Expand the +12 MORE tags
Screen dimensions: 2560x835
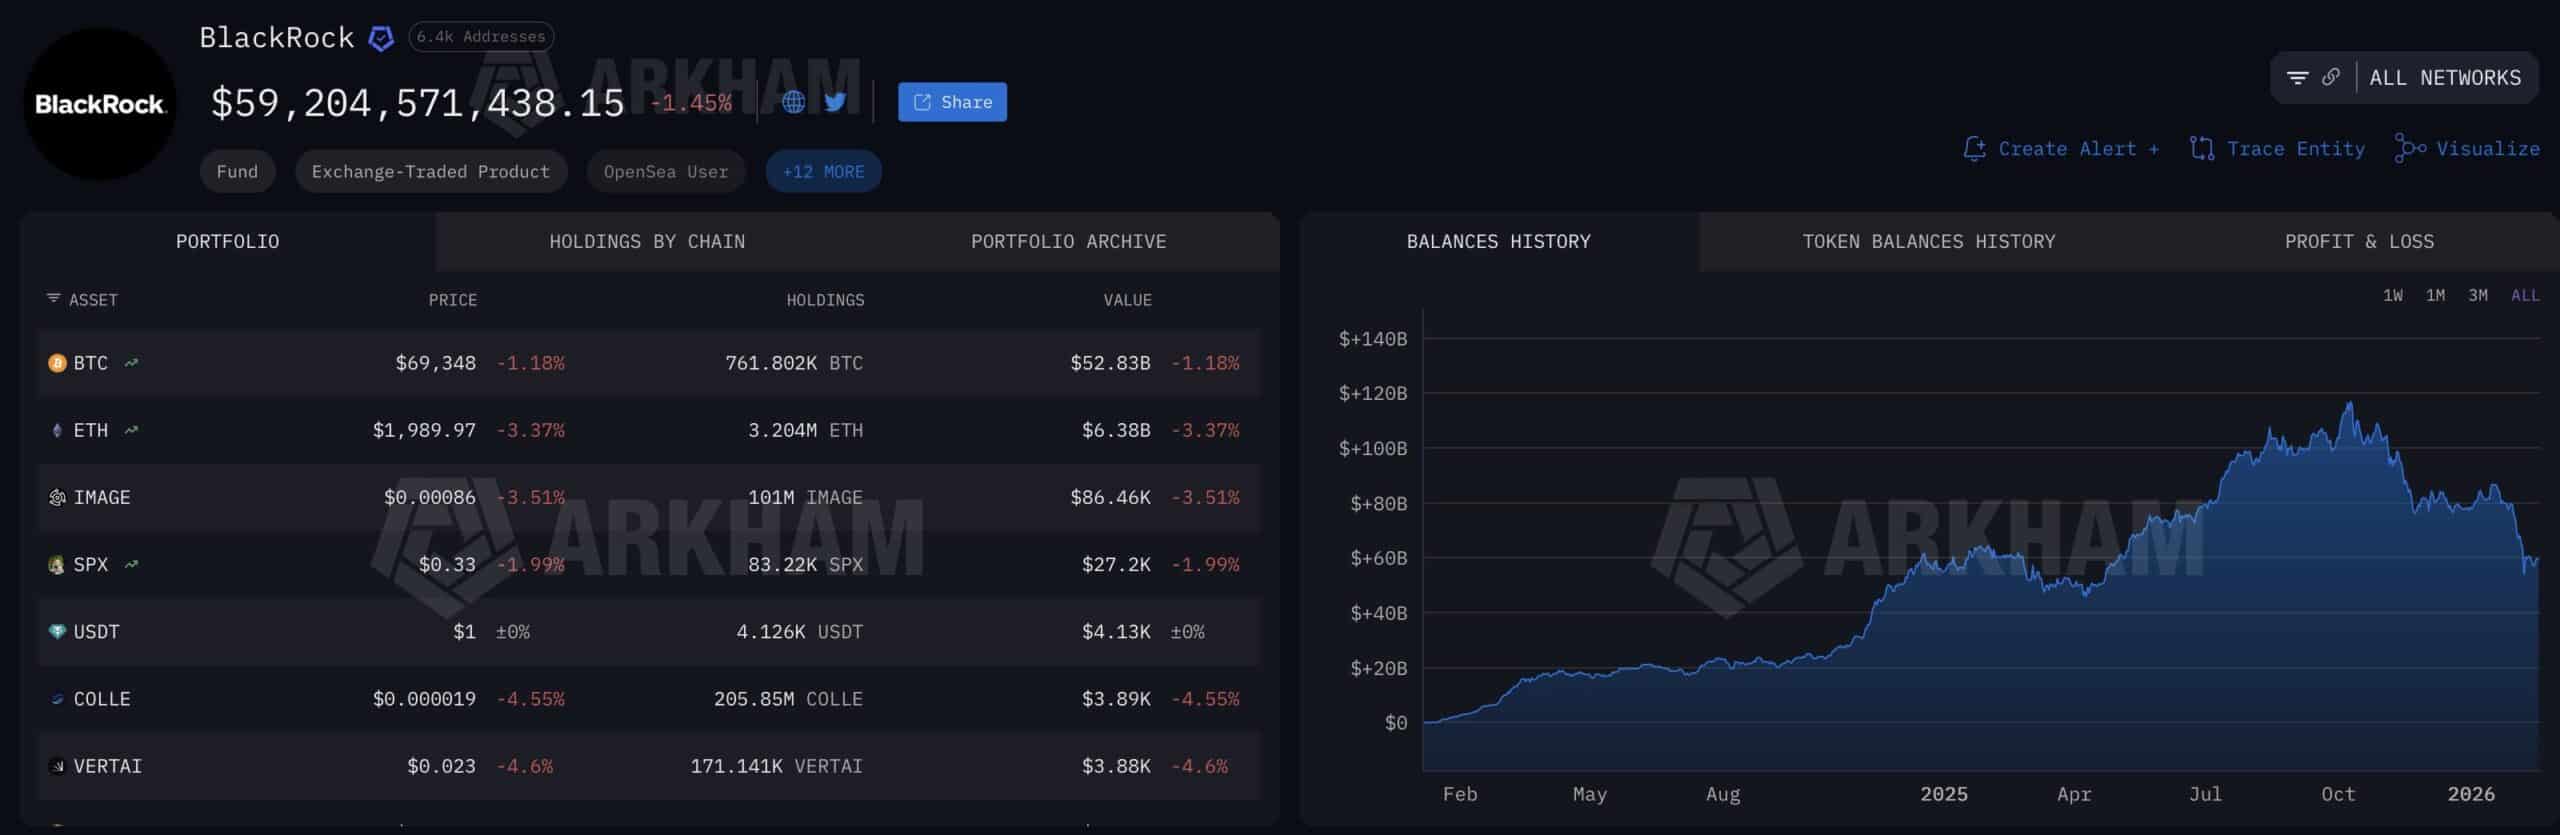coord(823,172)
